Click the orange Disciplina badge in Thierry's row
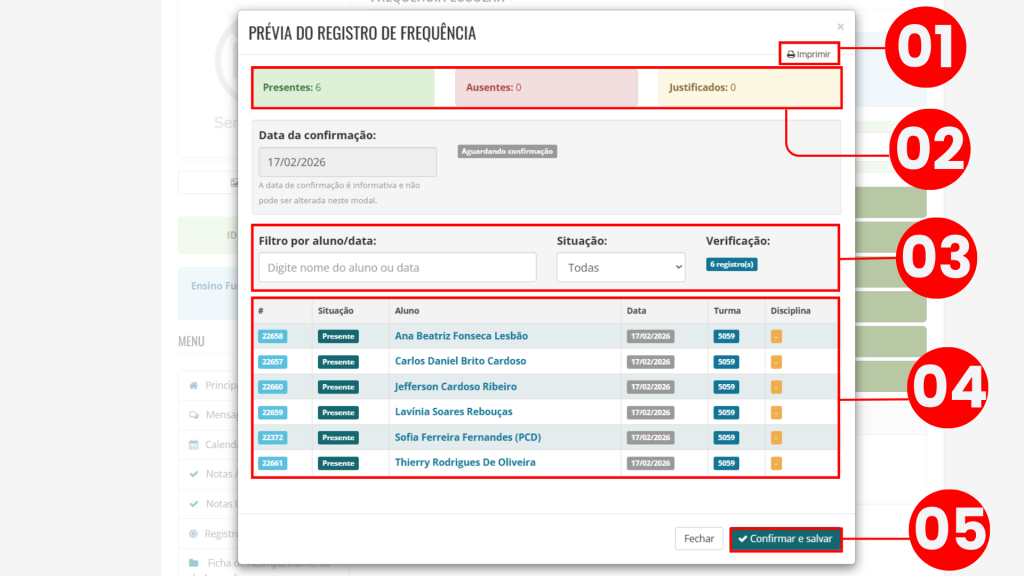Screen dimensions: 1024x576 click(776, 463)
